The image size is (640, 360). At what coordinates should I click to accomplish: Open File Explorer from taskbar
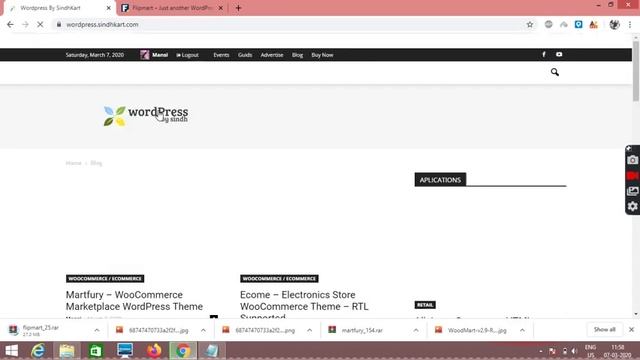click(67, 351)
